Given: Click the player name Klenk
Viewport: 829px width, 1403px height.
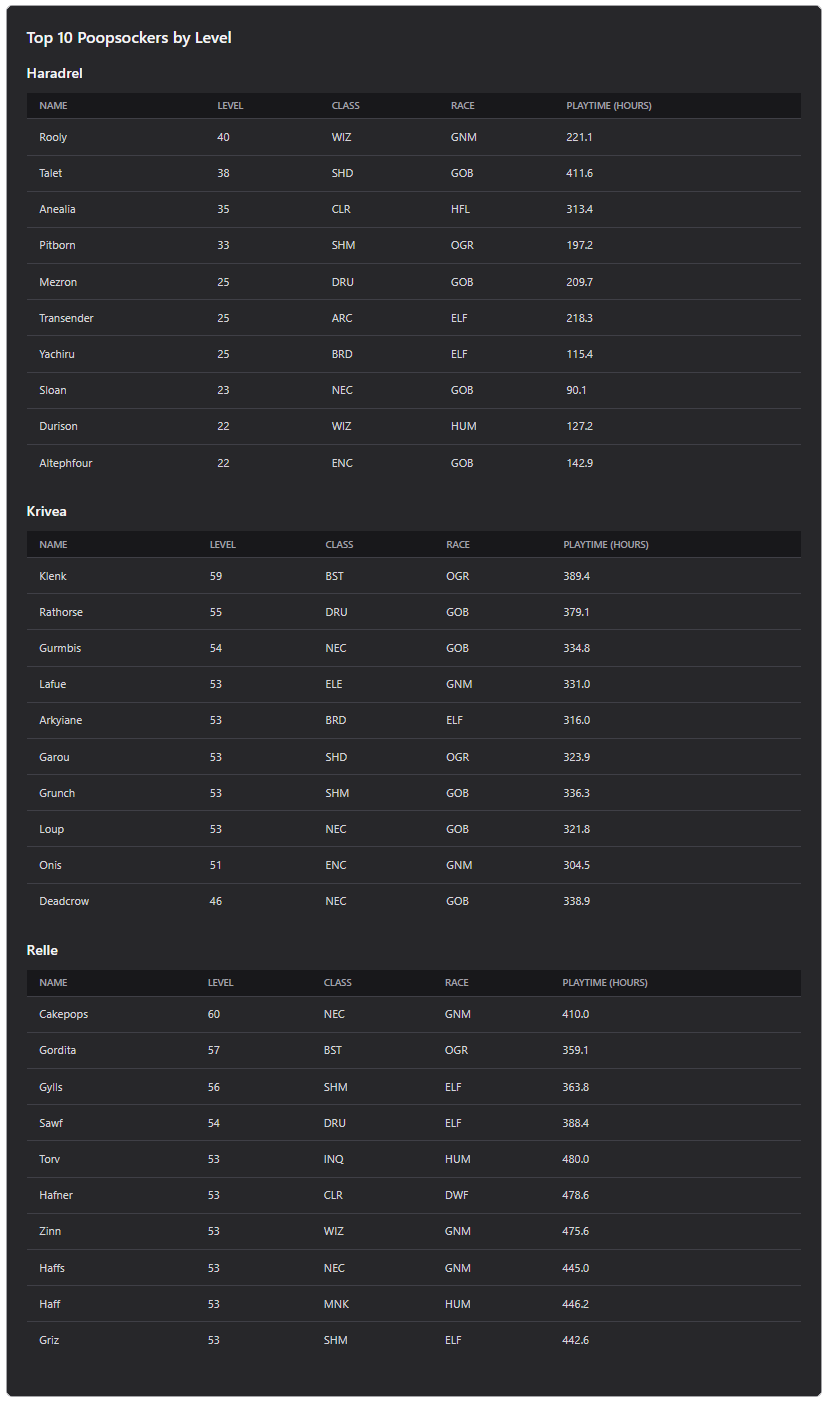Looking at the screenshot, I should pos(53,576).
